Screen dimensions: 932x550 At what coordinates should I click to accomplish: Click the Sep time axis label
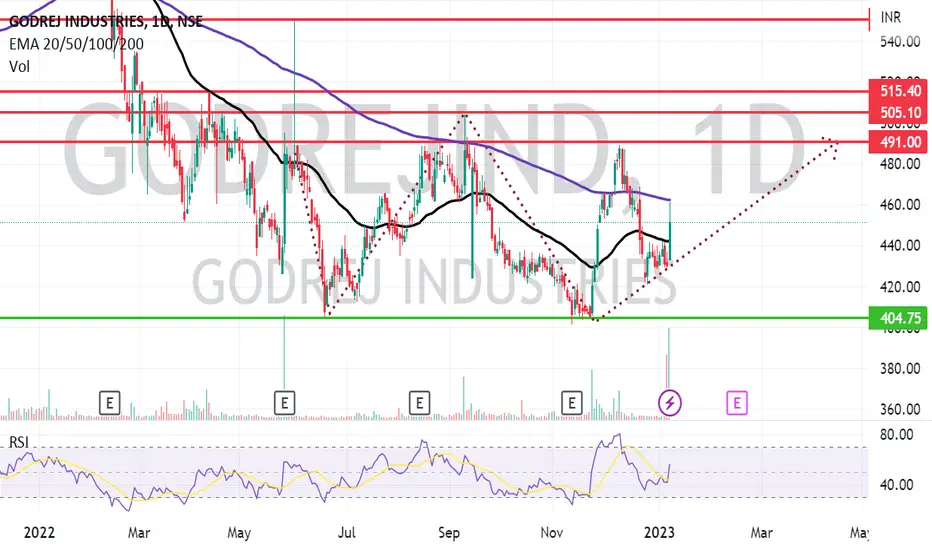click(x=449, y=532)
